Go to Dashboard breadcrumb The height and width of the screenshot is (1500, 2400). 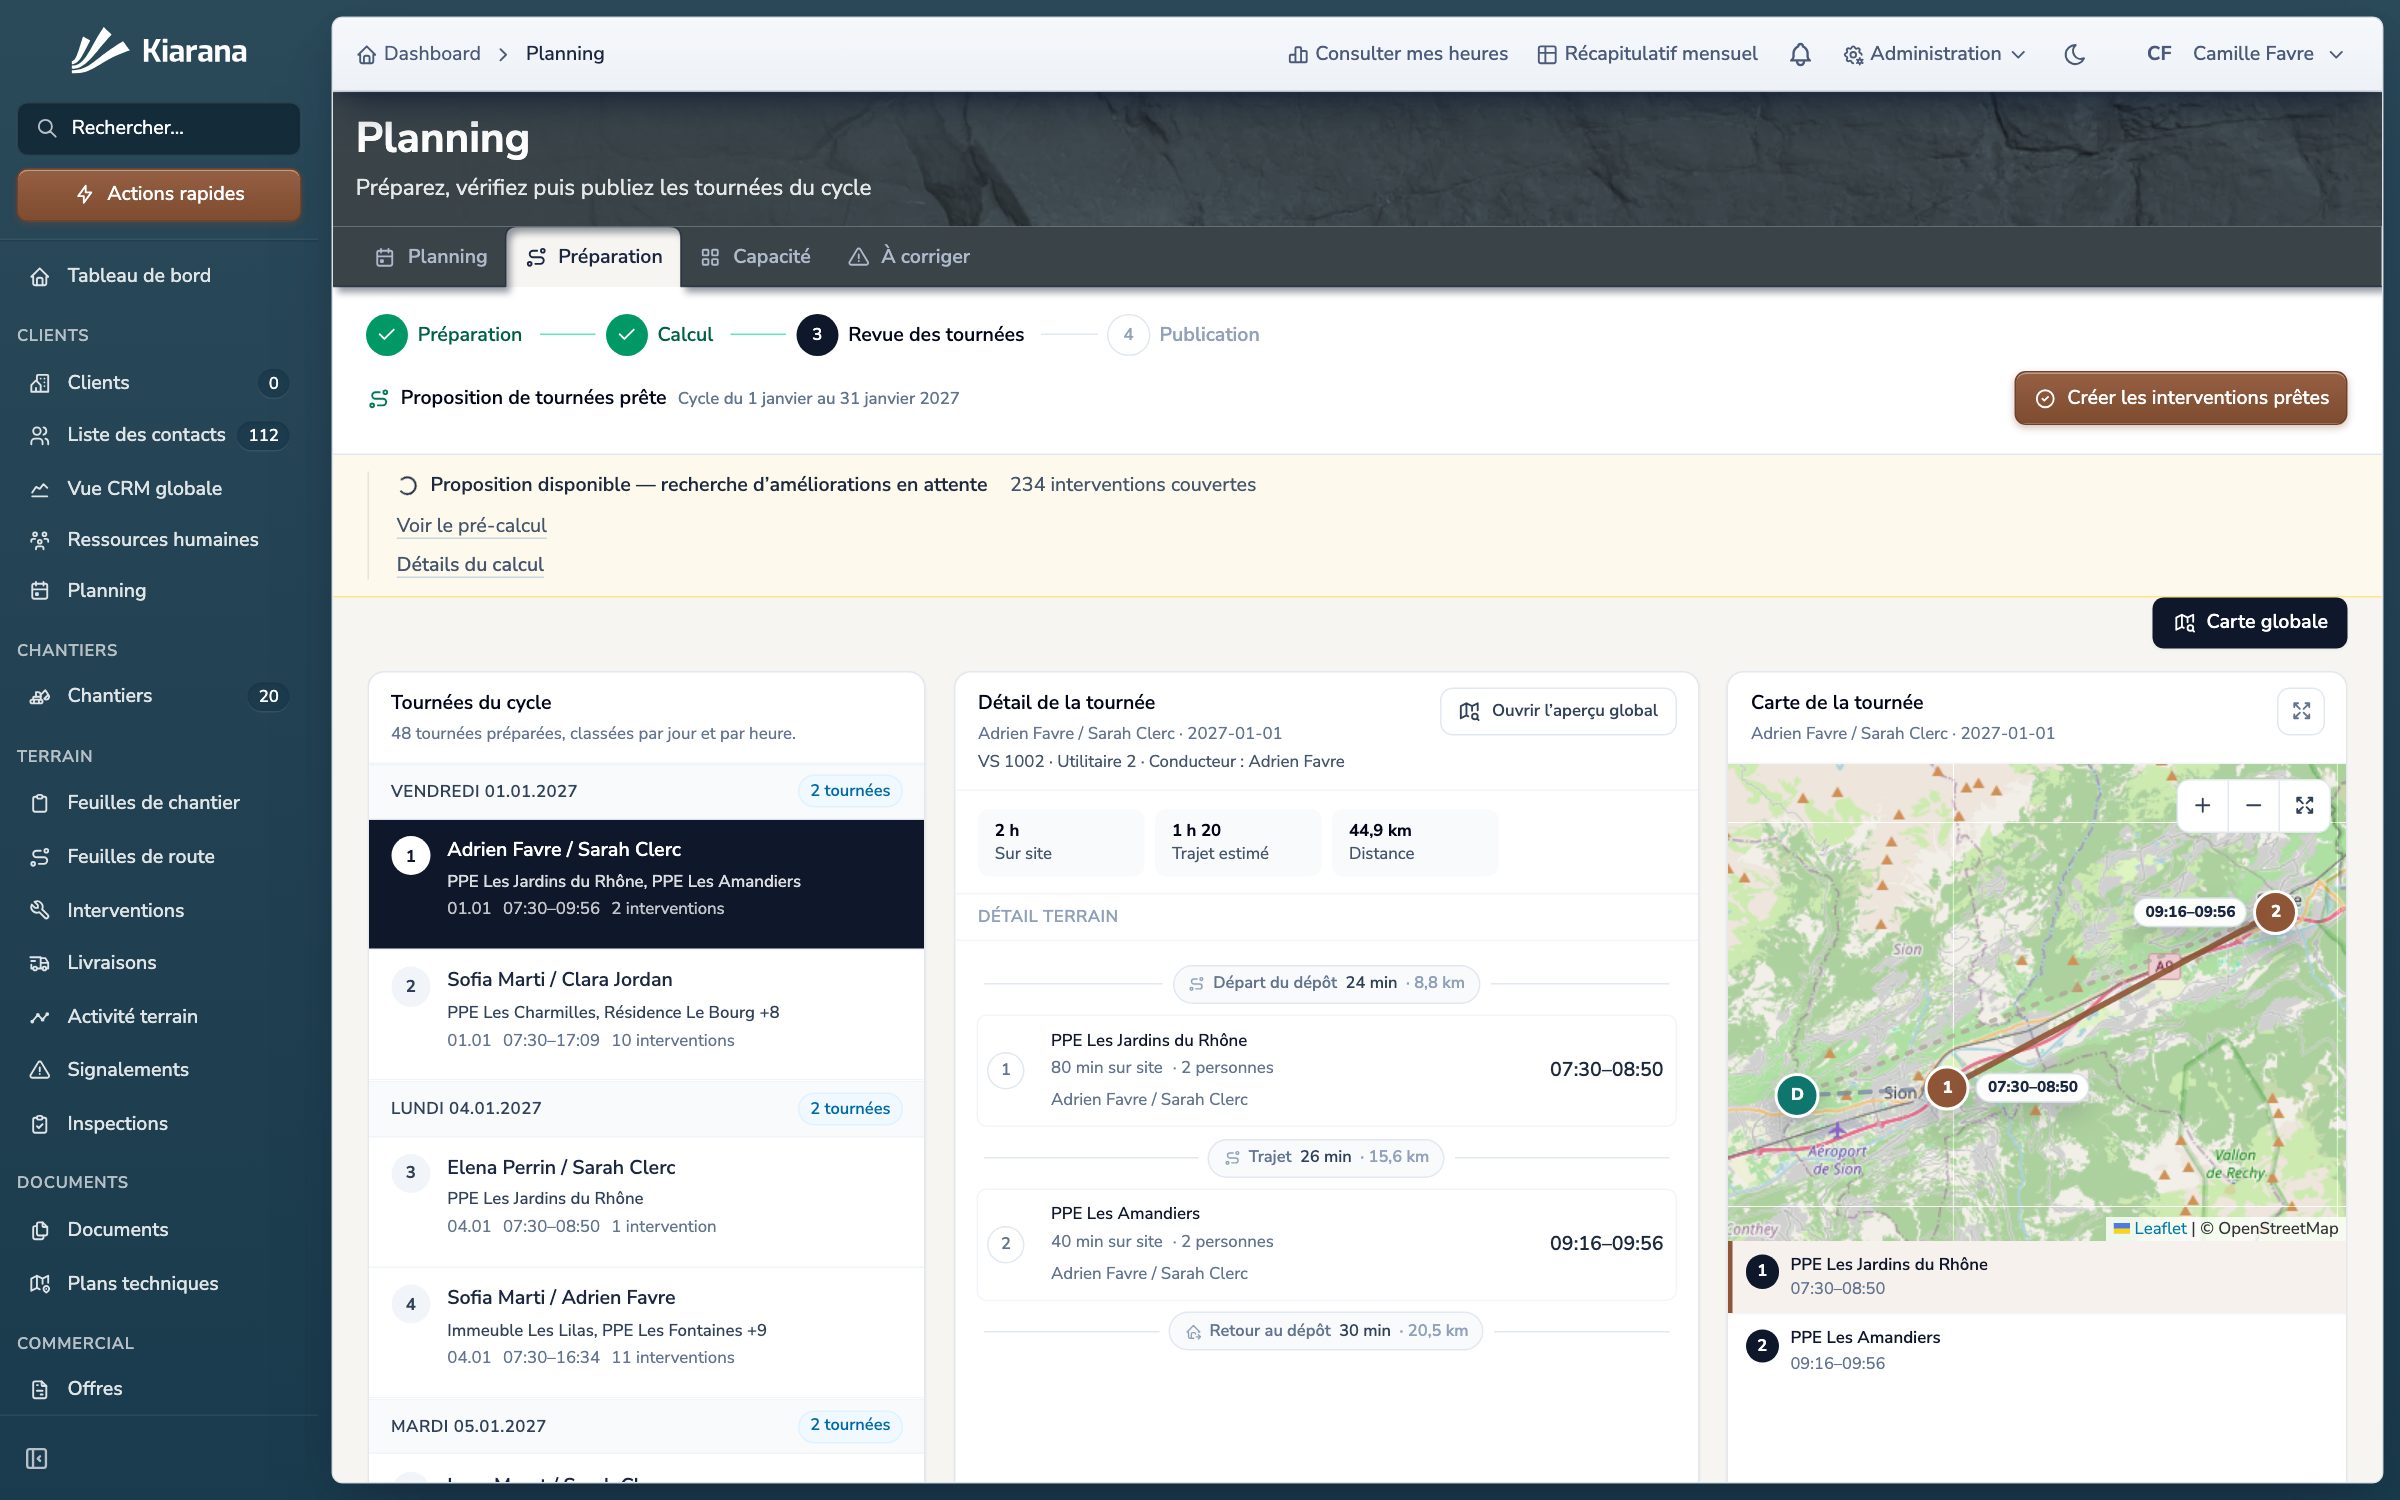[x=419, y=54]
